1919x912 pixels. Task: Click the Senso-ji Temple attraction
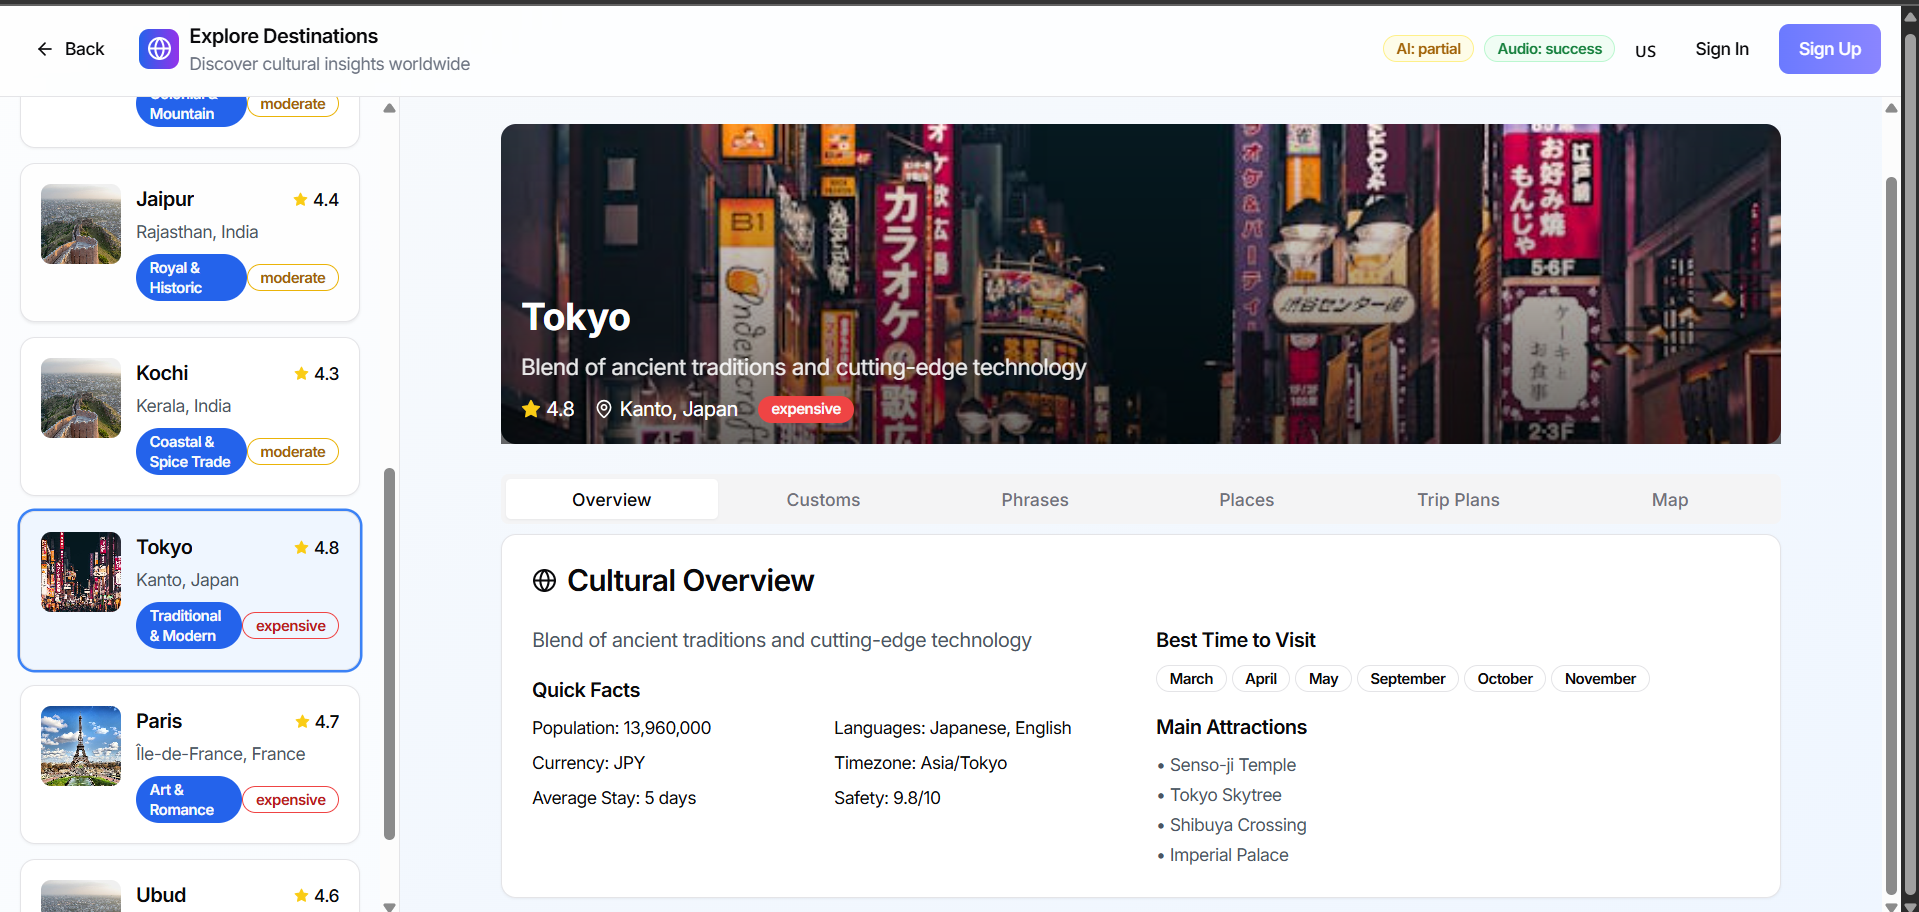click(1226, 765)
